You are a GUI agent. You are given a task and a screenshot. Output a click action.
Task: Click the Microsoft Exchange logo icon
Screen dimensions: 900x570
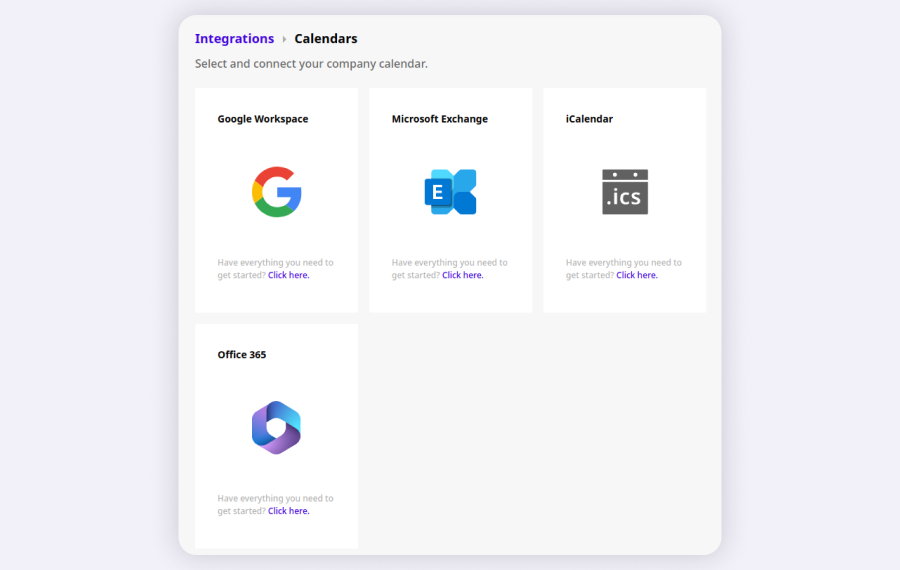(451, 192)
